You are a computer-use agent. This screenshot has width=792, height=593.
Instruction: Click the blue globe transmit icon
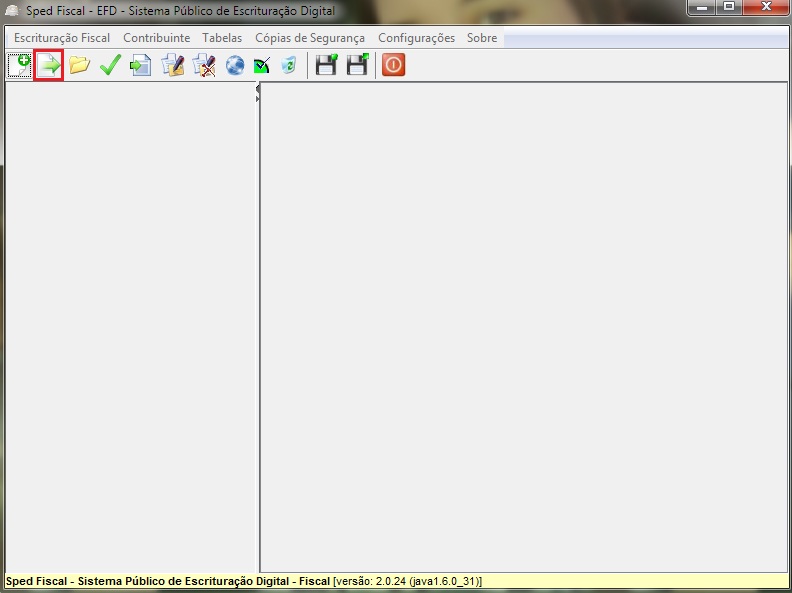[x=235, y=66]
